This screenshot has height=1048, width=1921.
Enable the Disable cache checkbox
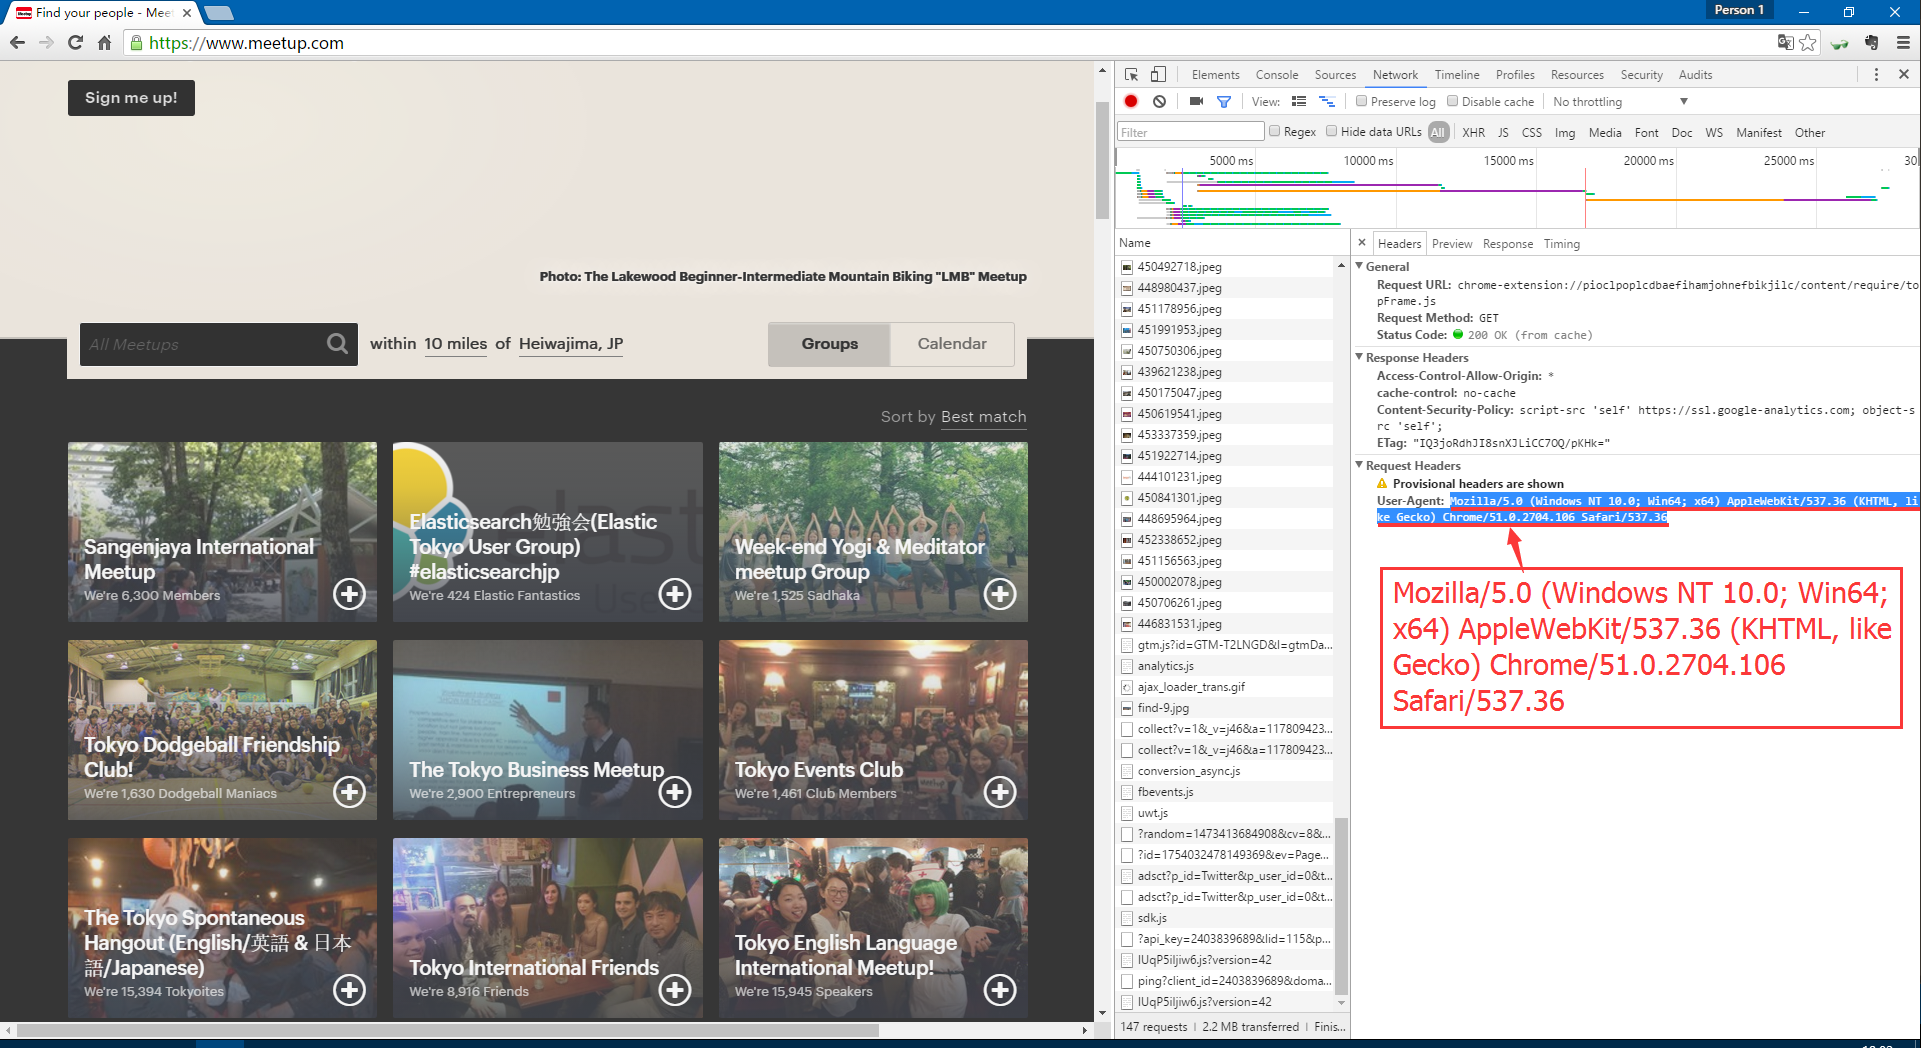[1453, 101]
